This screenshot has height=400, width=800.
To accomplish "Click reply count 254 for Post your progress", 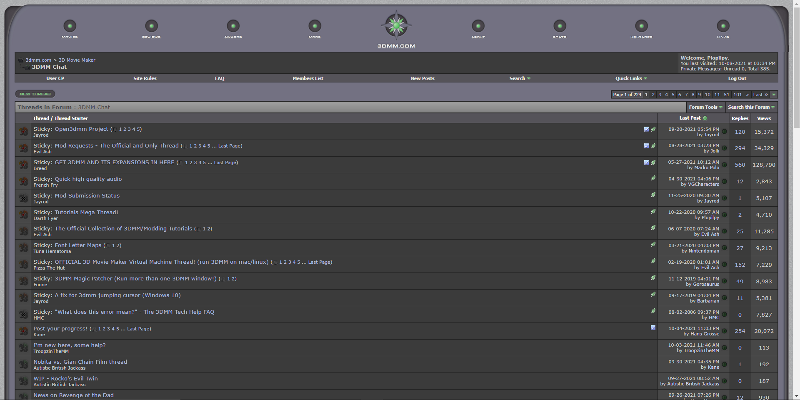I will 740,331.
